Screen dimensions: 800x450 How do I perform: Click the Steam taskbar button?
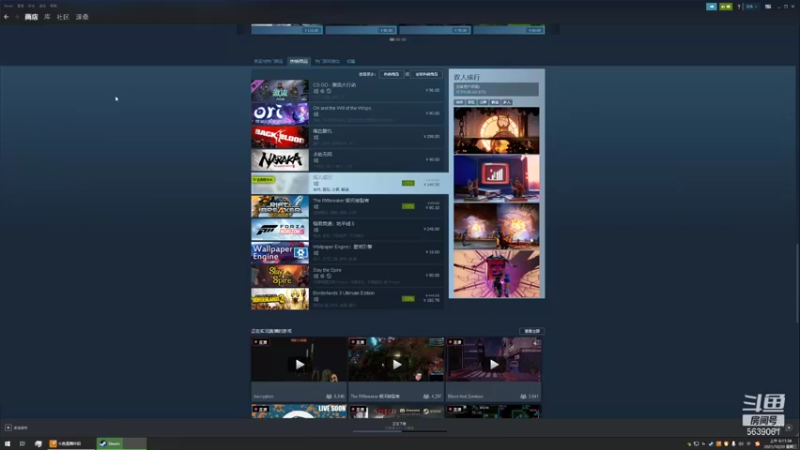(x=121, y=443)
